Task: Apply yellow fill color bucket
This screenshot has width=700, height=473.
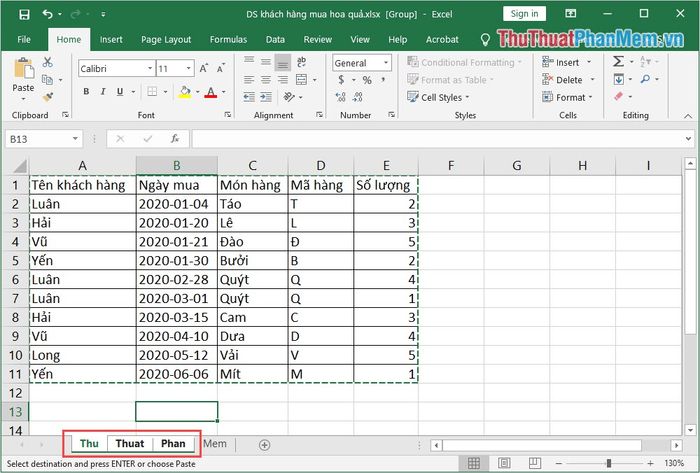Action: pos(185,92)
